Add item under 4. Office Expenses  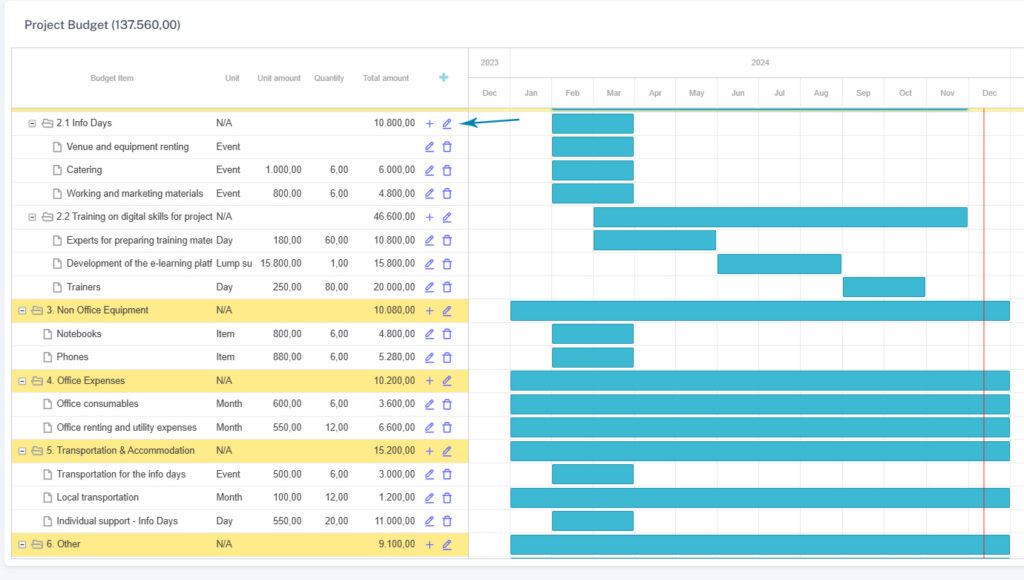(429, 381)
